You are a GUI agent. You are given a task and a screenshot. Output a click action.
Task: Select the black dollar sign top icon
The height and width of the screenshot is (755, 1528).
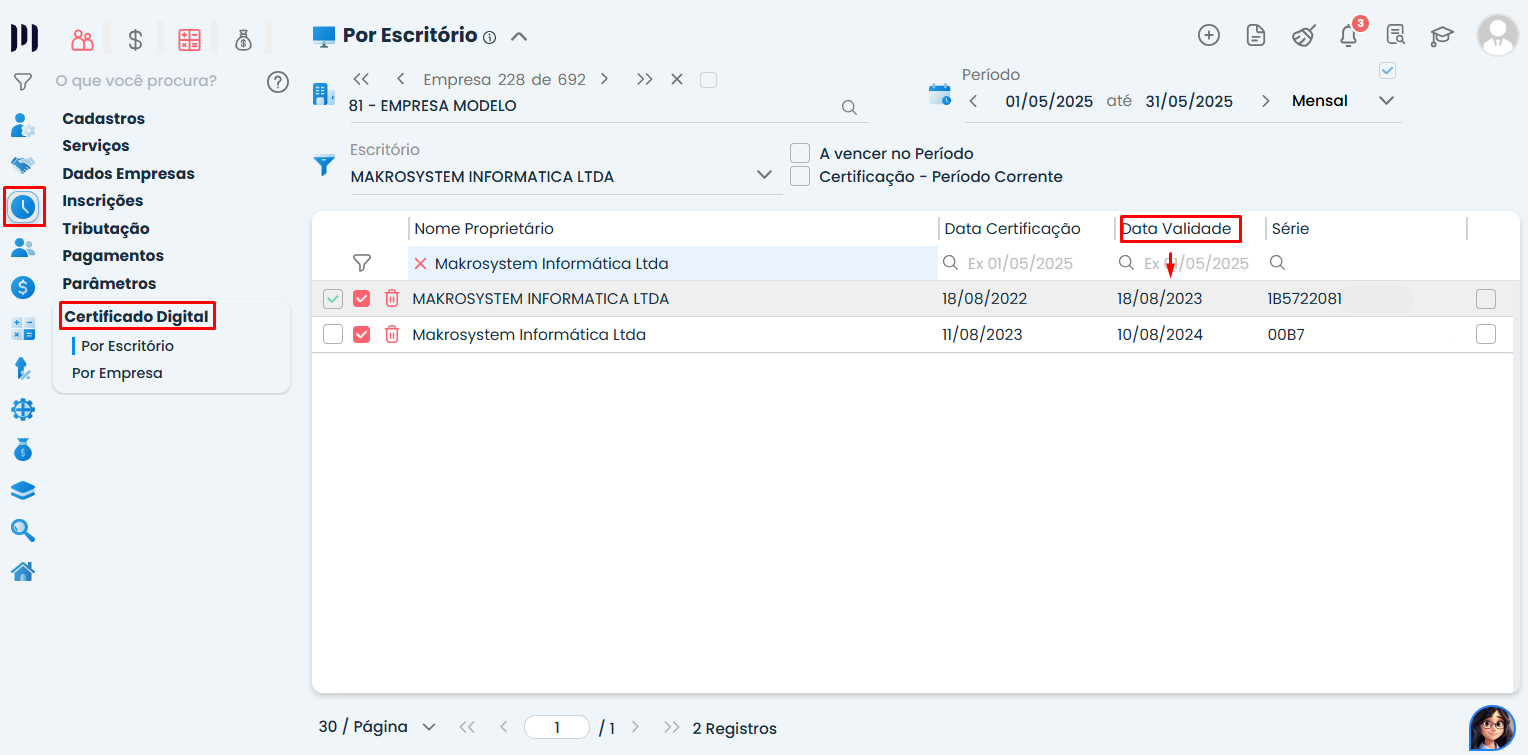pos(136,40)
